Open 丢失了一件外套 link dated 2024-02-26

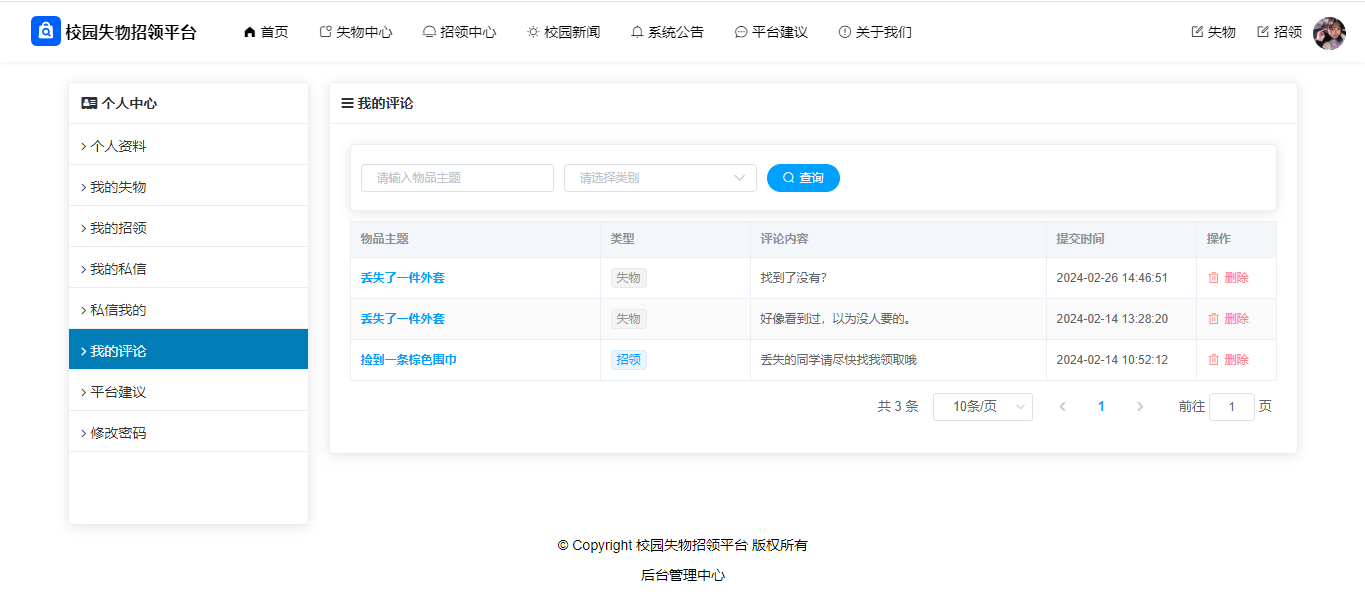[x=403, y=278]
